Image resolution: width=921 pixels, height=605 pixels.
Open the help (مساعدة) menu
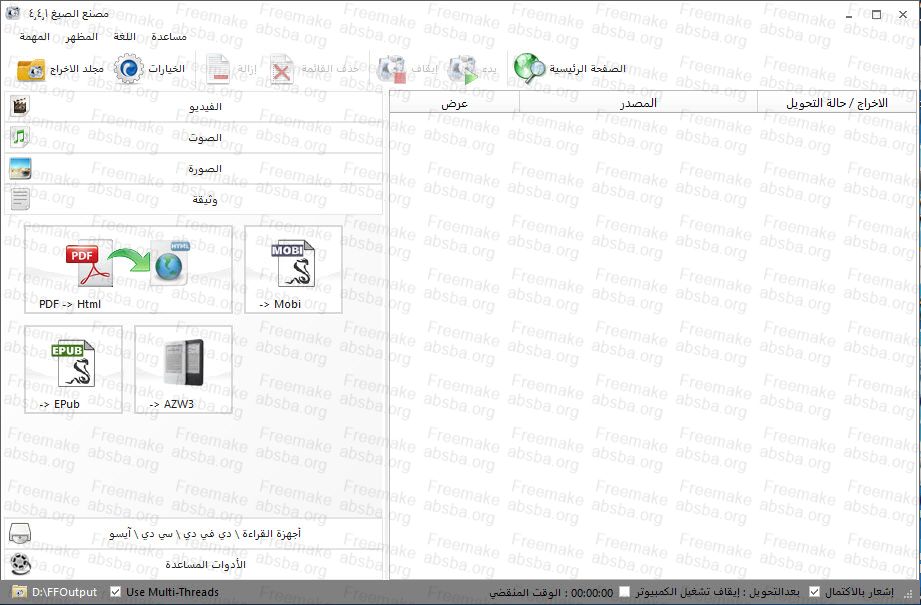(x=169, y=37)
